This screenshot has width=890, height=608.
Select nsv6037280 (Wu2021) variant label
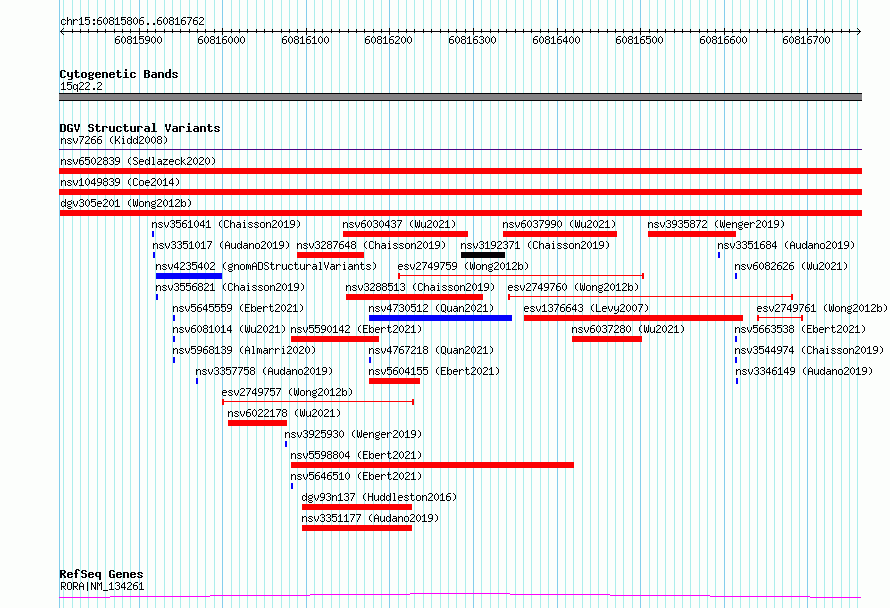tap(628, 329)
